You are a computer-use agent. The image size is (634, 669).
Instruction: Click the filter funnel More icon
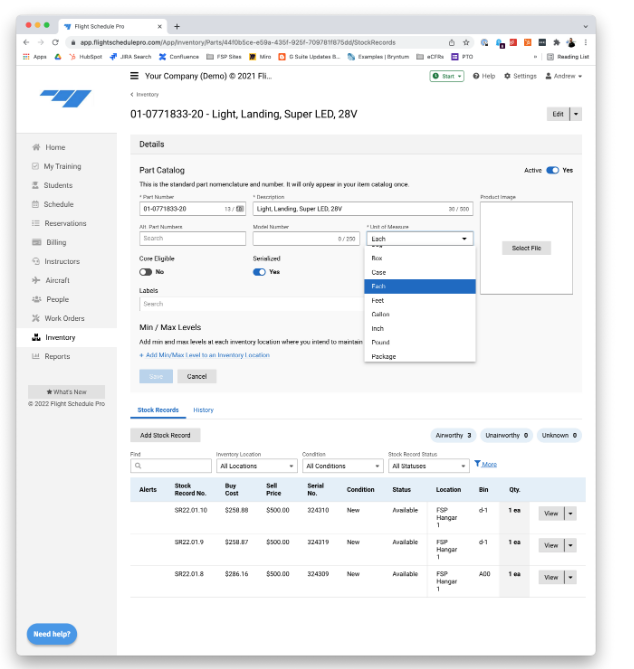[x=477, y=463]
